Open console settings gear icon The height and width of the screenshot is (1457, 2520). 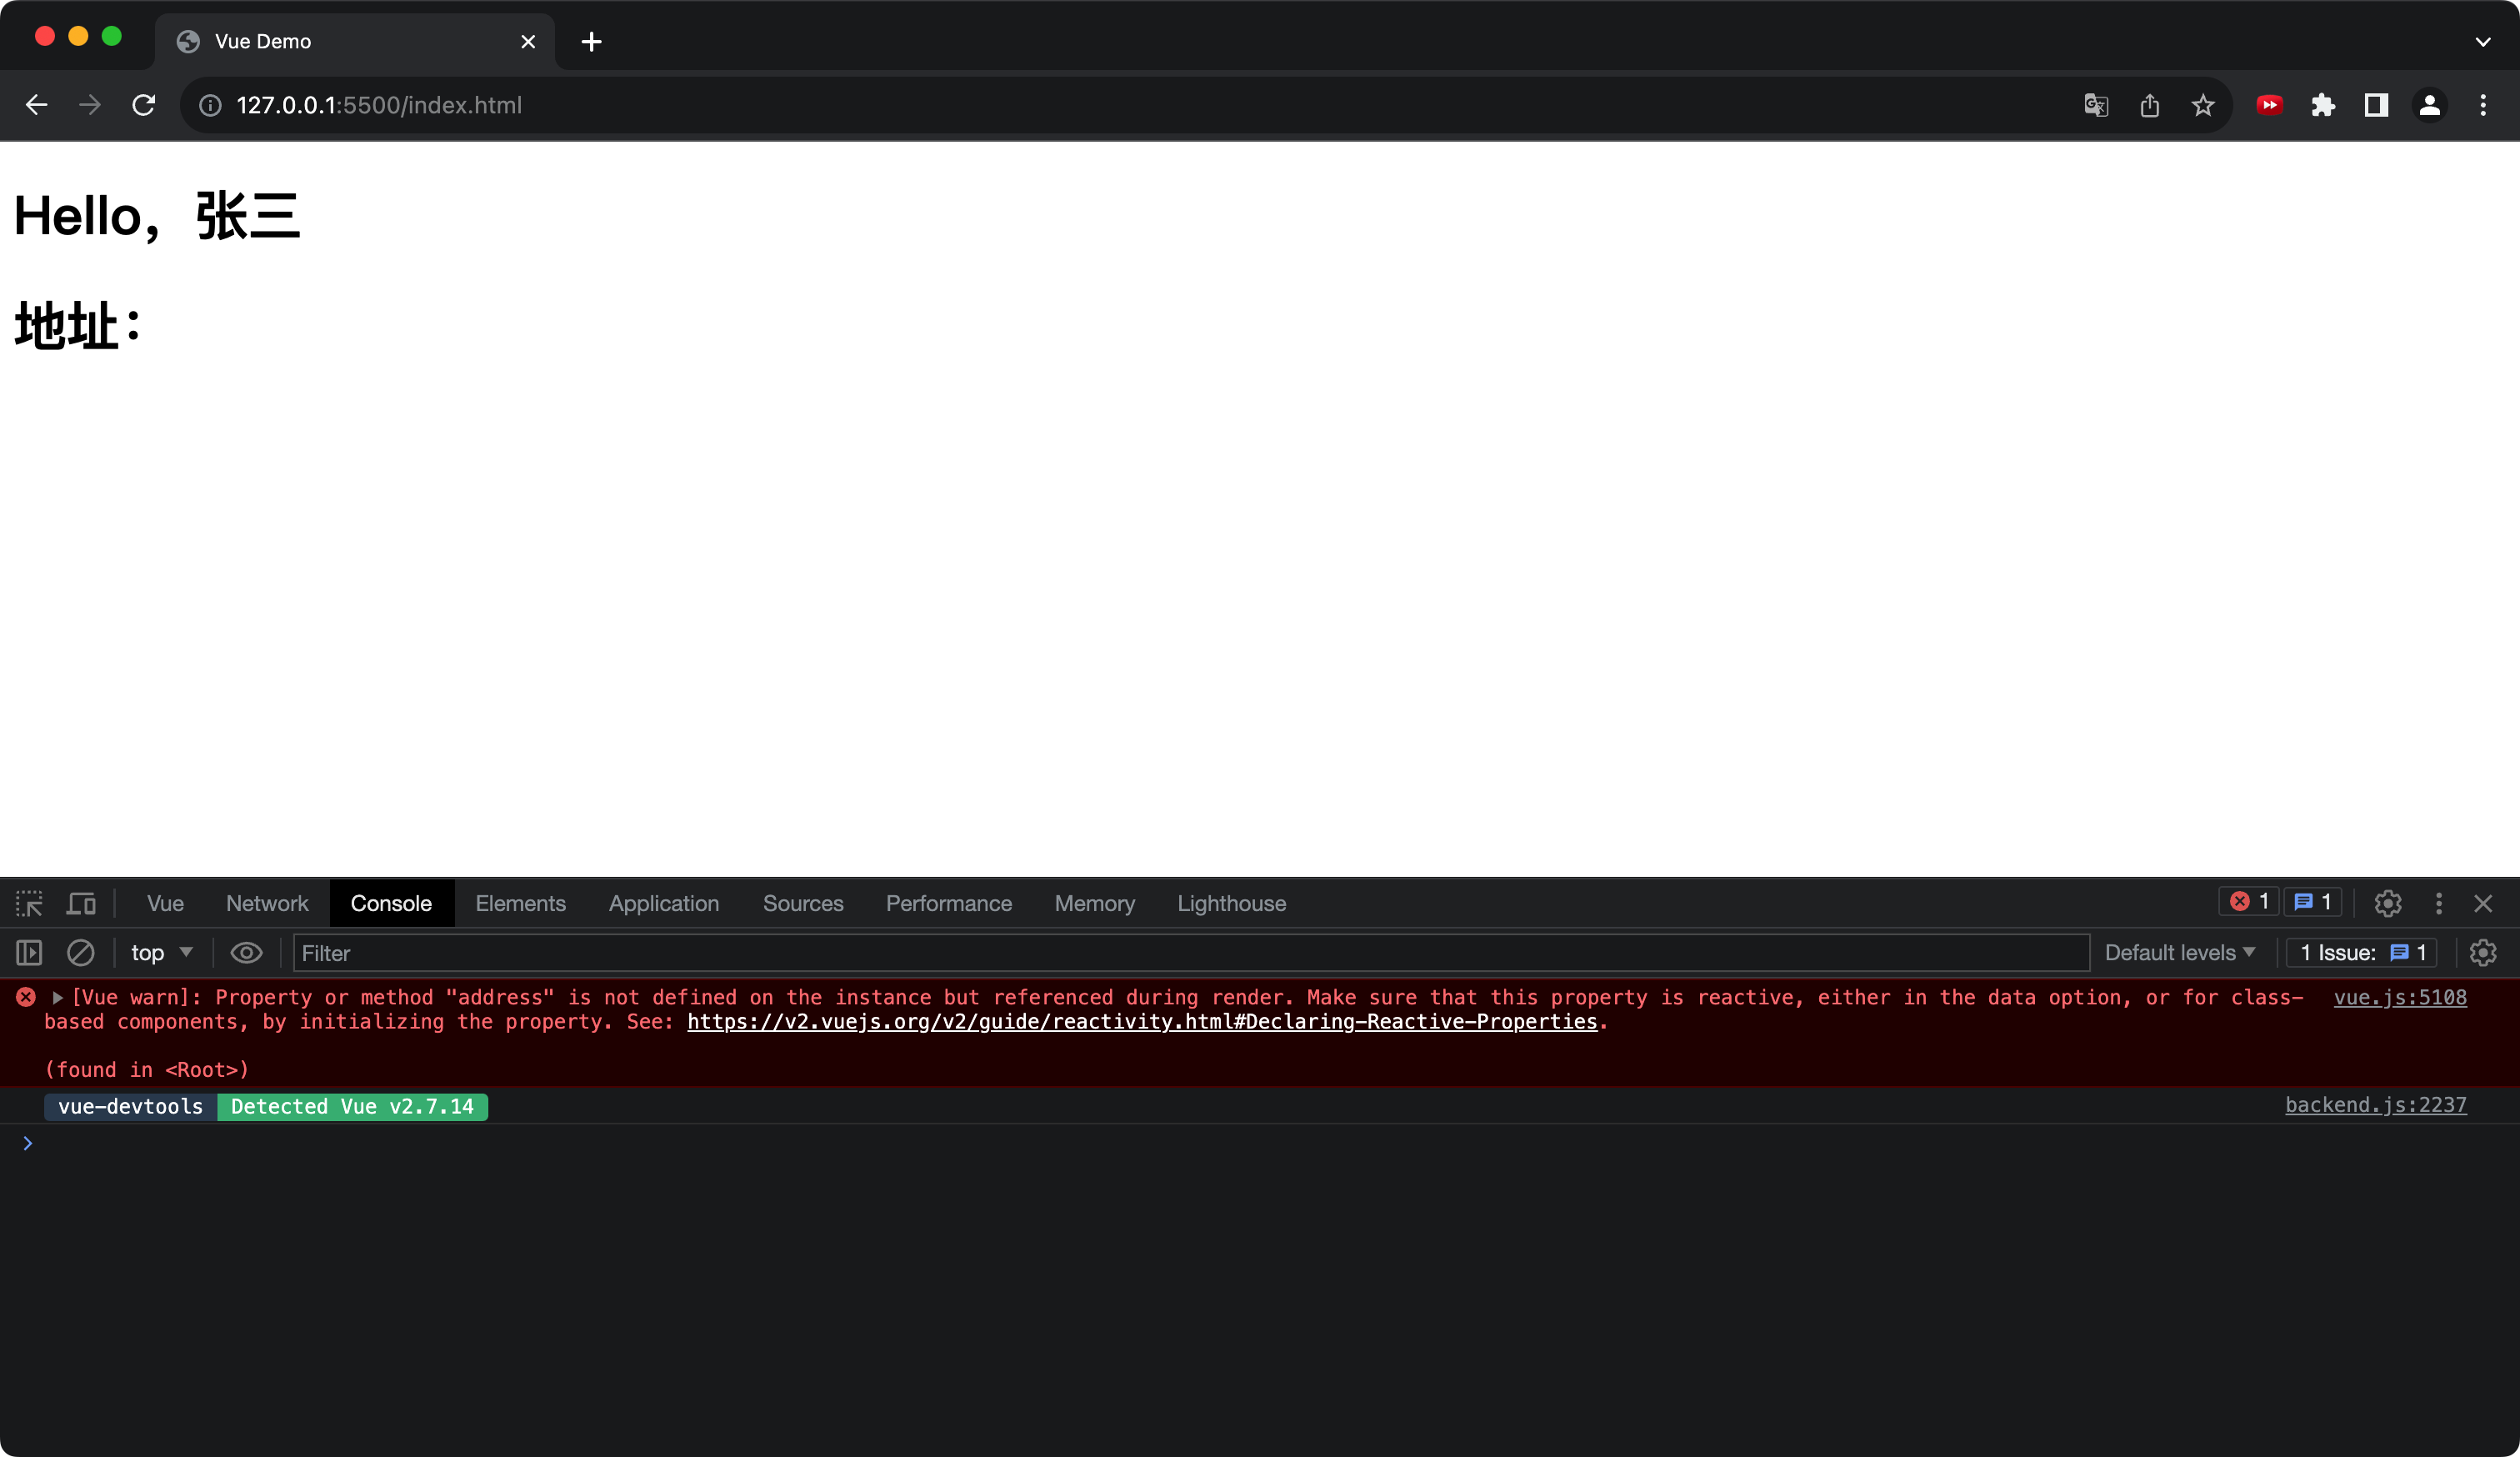click(2482, 953)
